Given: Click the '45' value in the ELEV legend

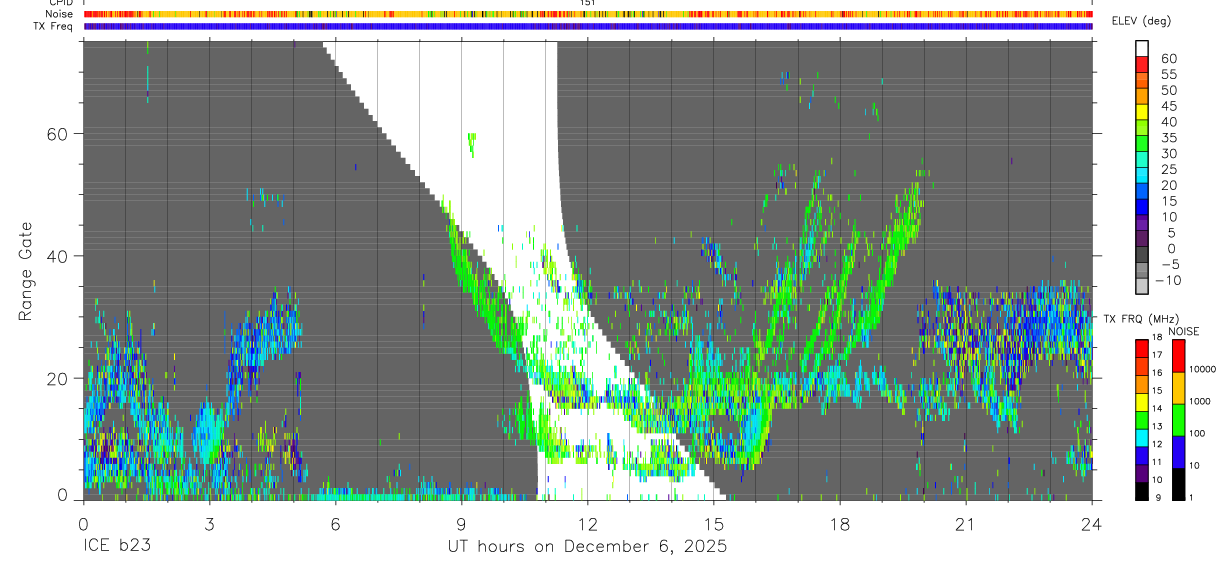Looking at the screenshot, I should [1168, 106].
